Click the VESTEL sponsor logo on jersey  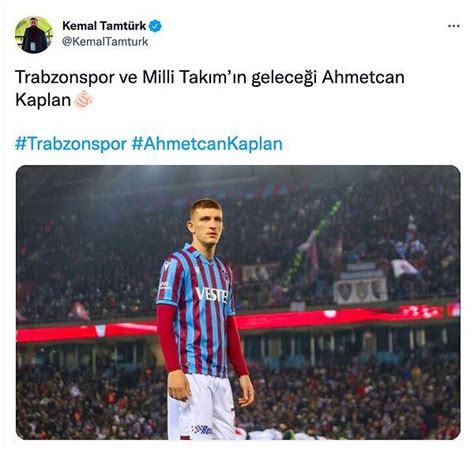pyautogui.click(x=212, y=295)
